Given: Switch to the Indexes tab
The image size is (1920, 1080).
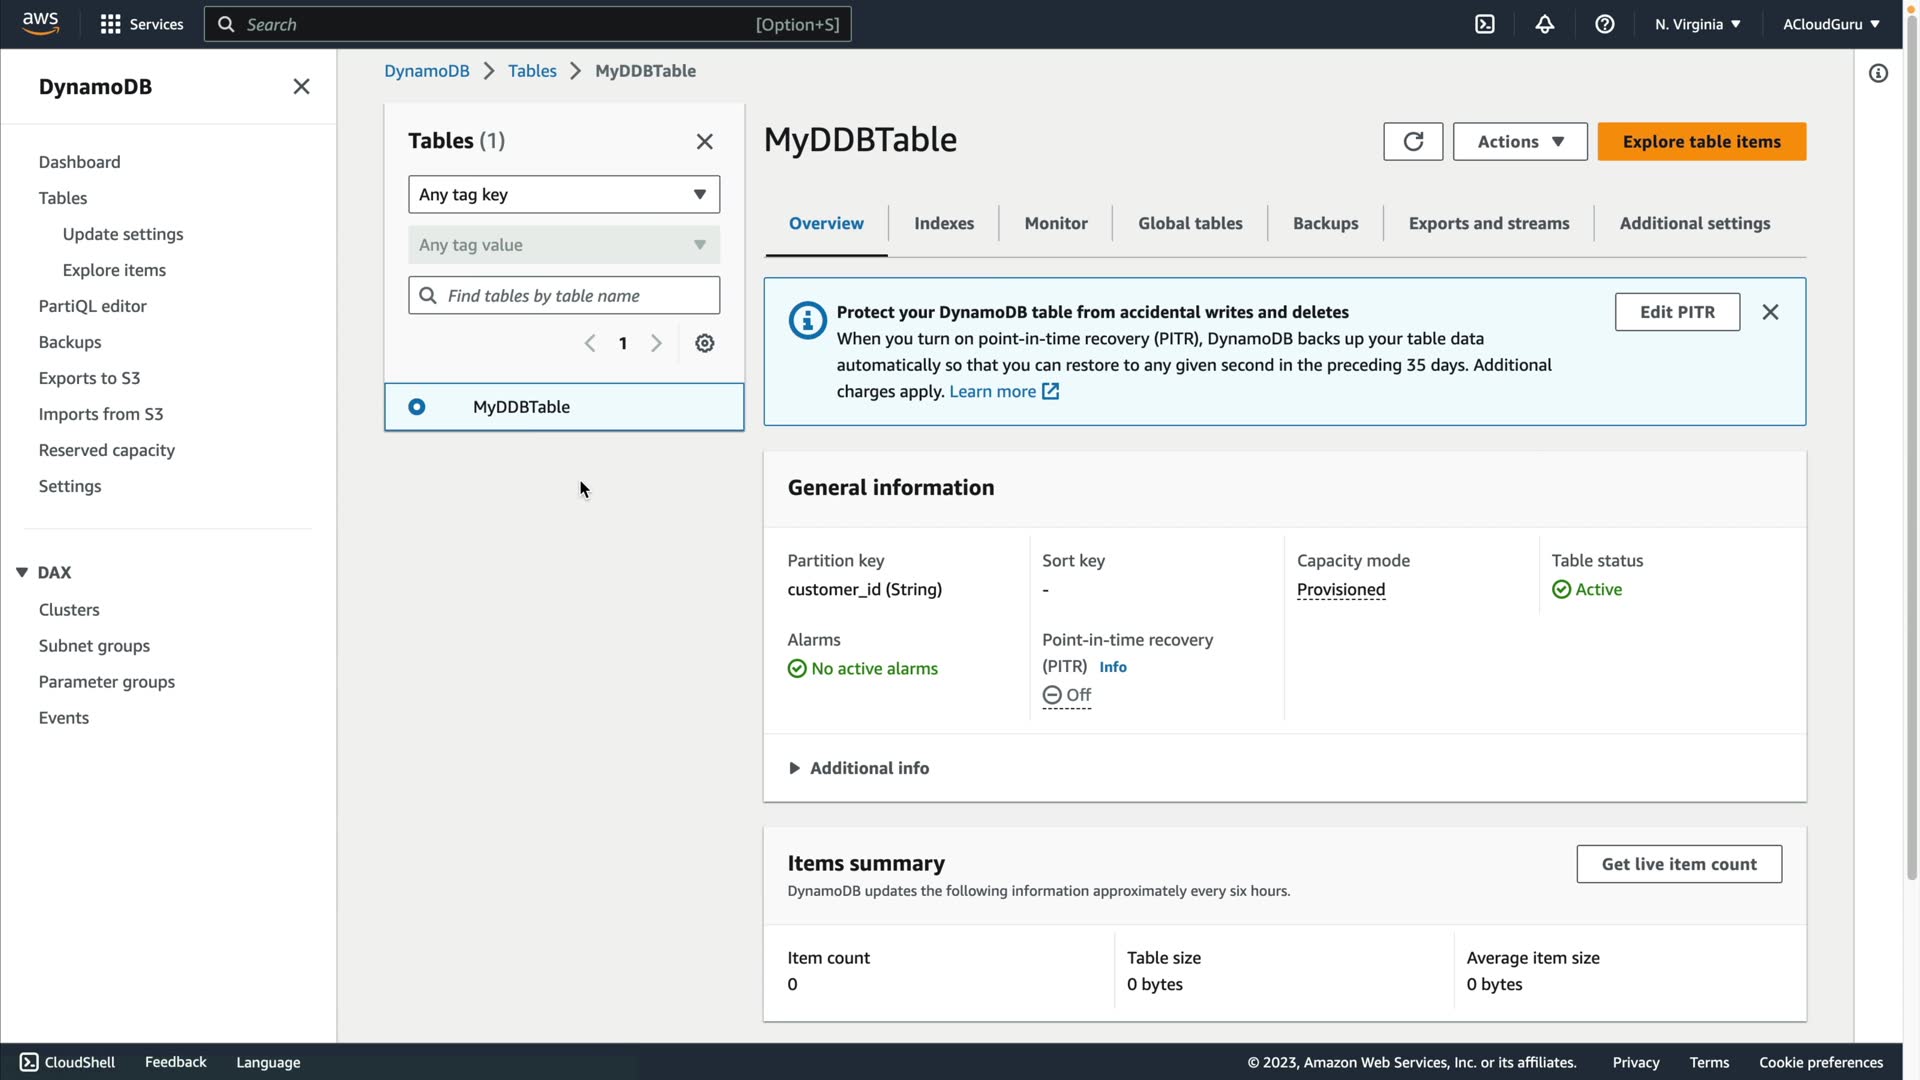Looking at the screenshot, I should [943, 223].
